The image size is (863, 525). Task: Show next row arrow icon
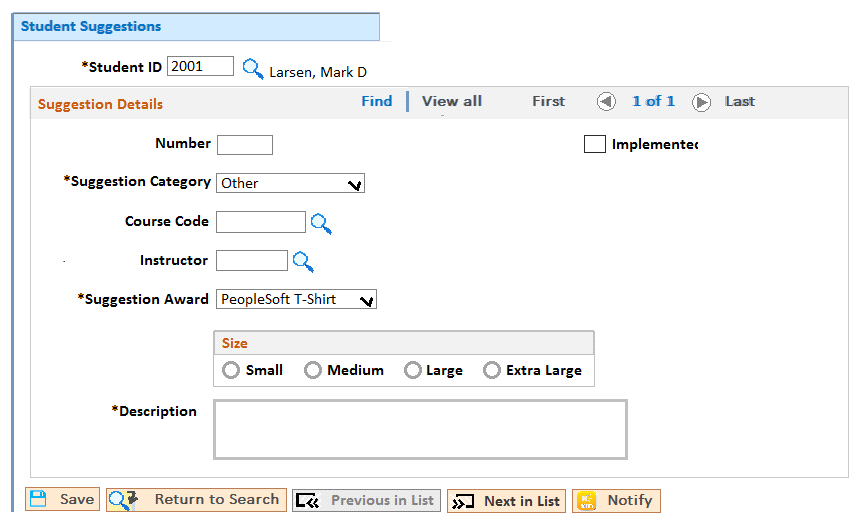tap(701, 102)
